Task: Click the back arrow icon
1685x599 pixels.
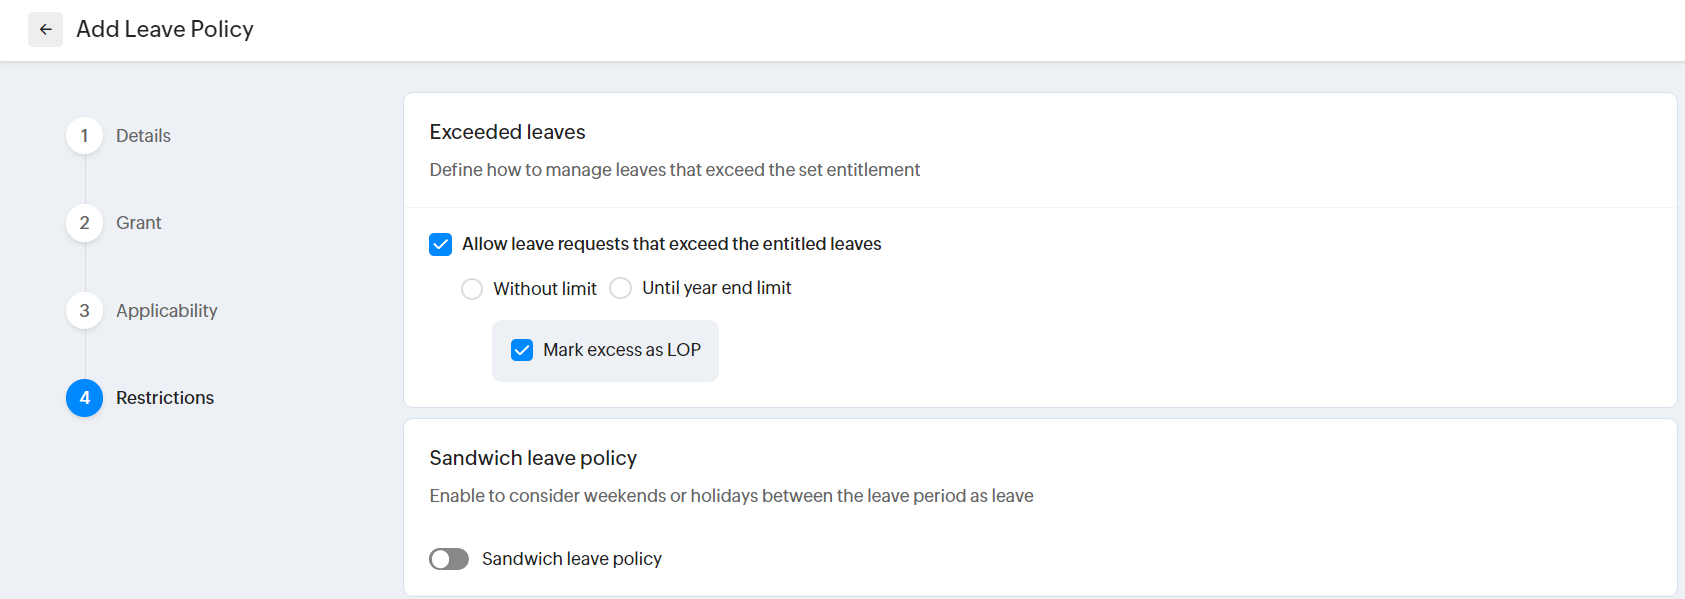Action: [45, 30]
